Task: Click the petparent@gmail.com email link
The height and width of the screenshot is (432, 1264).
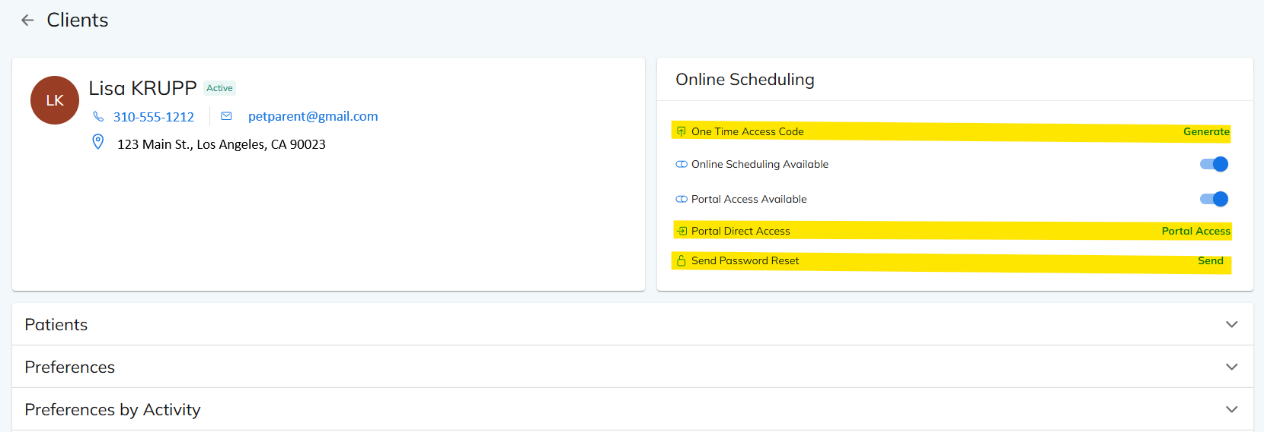Action: [x=313, y=116]
